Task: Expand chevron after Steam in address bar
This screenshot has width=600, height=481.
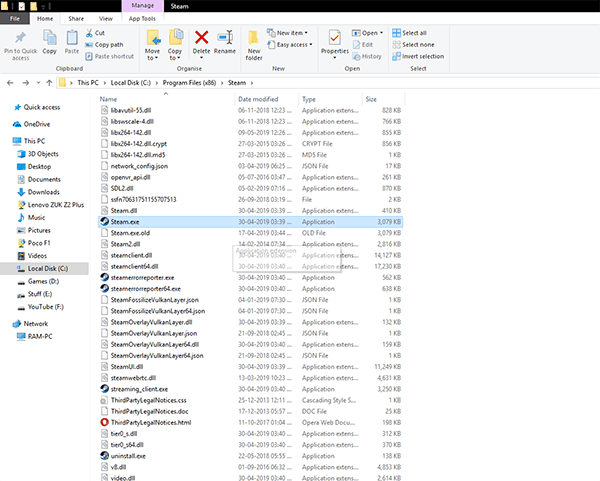Action: (252, 83)
